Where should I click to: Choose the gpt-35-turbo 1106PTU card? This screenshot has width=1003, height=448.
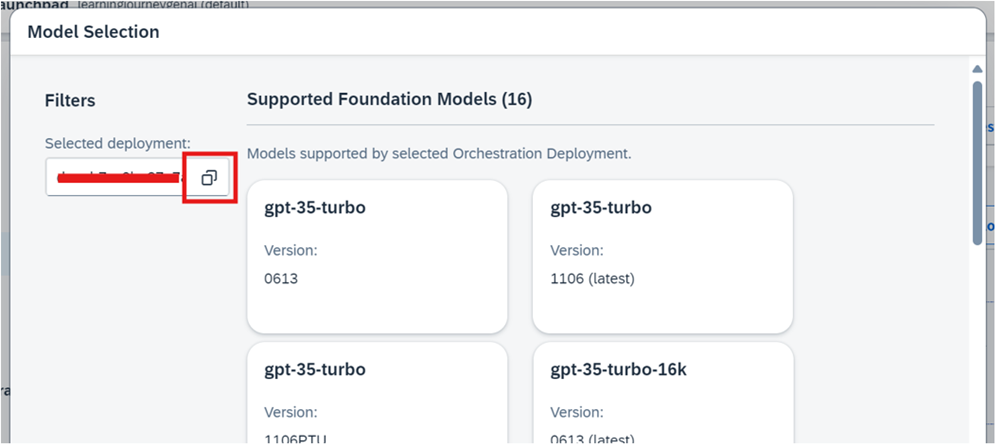[x=377, y=394]
